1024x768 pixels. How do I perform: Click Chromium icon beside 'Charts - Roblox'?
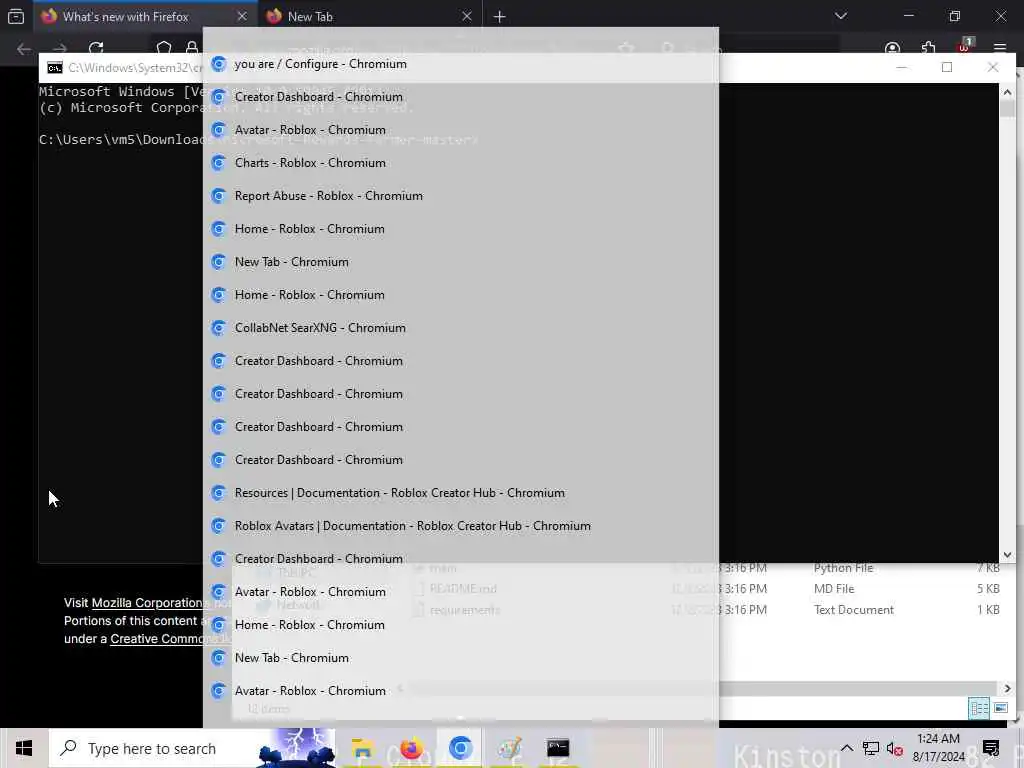click(219, 163)
